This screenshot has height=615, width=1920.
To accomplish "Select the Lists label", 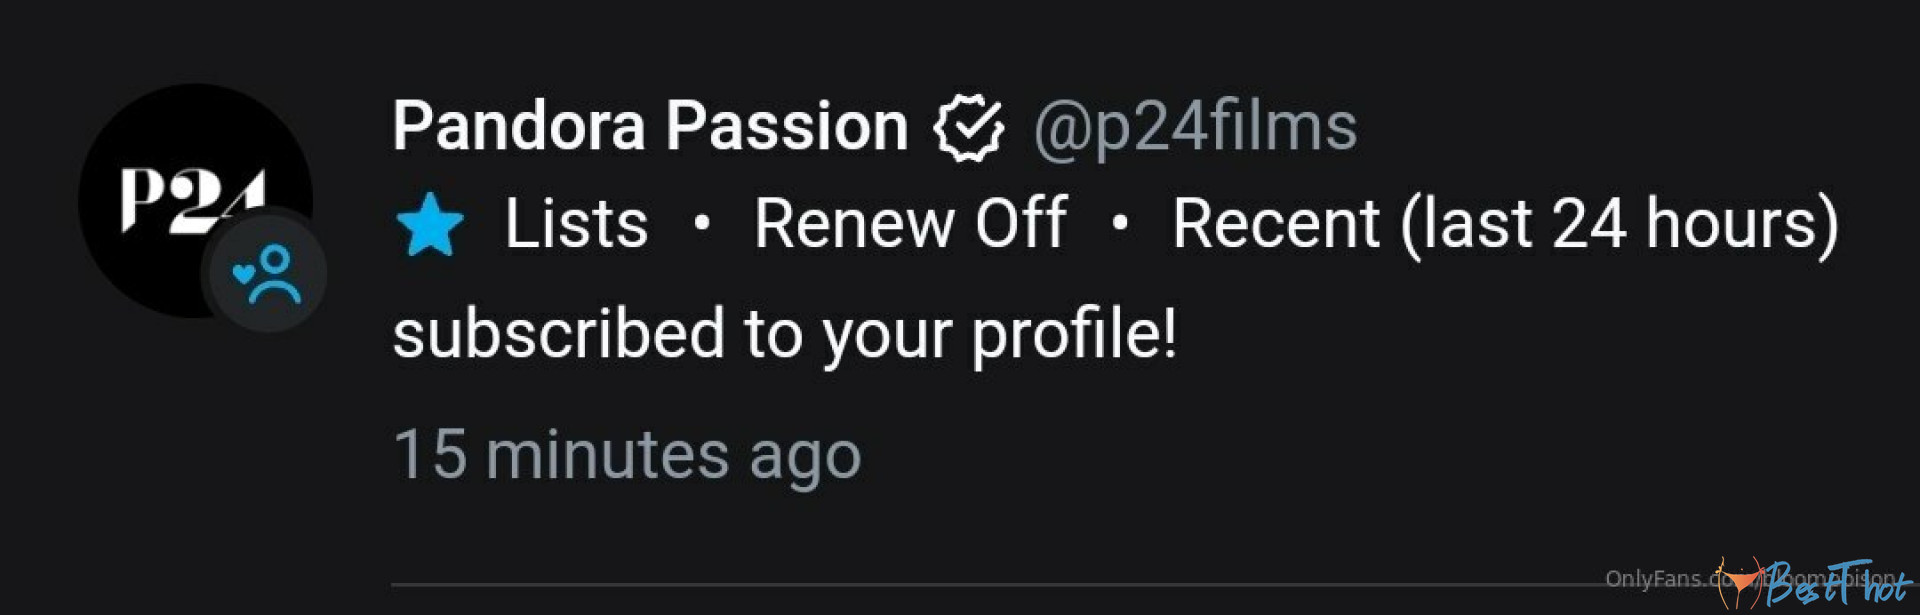I will click(x=576, y=223).
